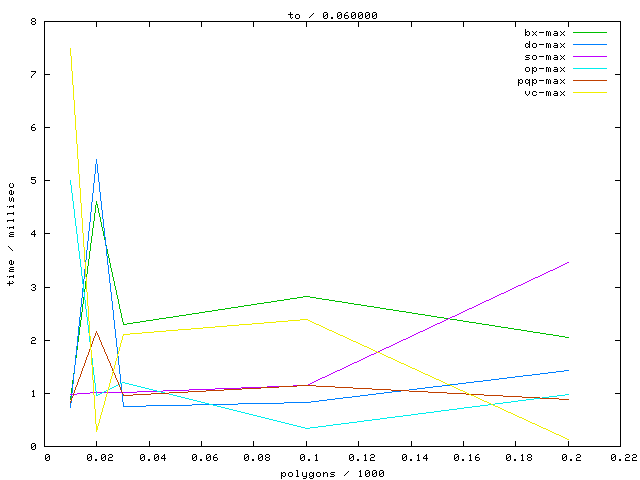The height and width of the screenshot is (480, 640).
Task: Click the chart title "to / 0.060000"
Action: pos(334,14)
